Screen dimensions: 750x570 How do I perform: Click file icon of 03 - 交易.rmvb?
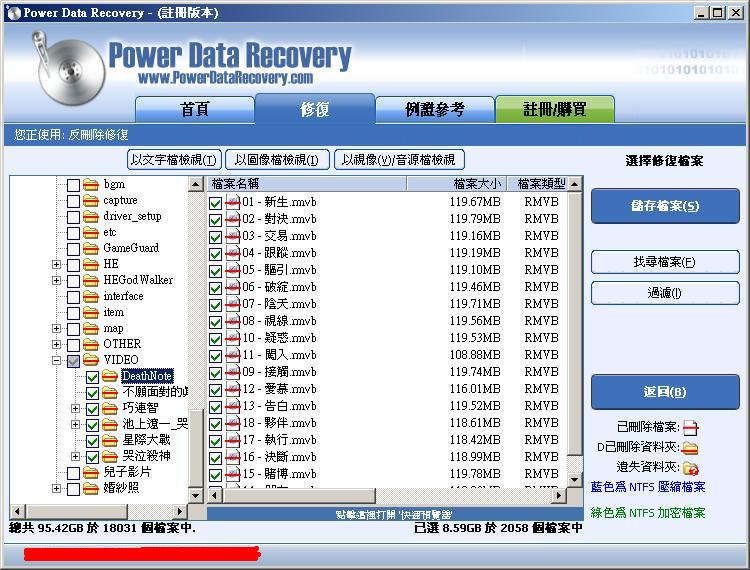[232, 236]
